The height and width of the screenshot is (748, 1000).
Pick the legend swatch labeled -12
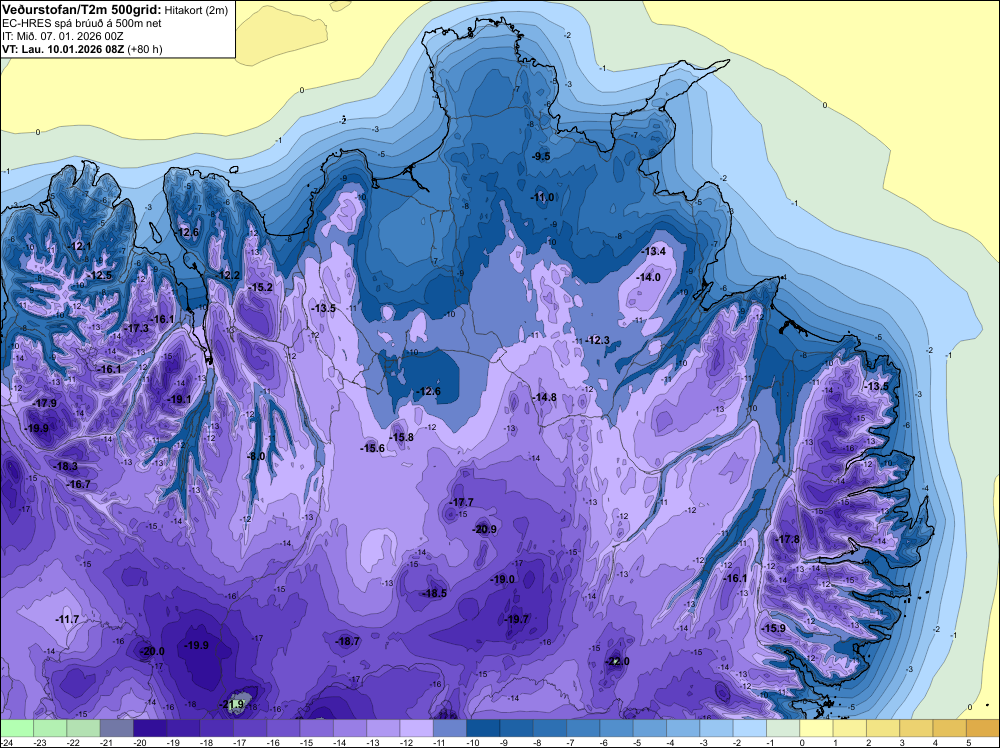coord(416,728)
